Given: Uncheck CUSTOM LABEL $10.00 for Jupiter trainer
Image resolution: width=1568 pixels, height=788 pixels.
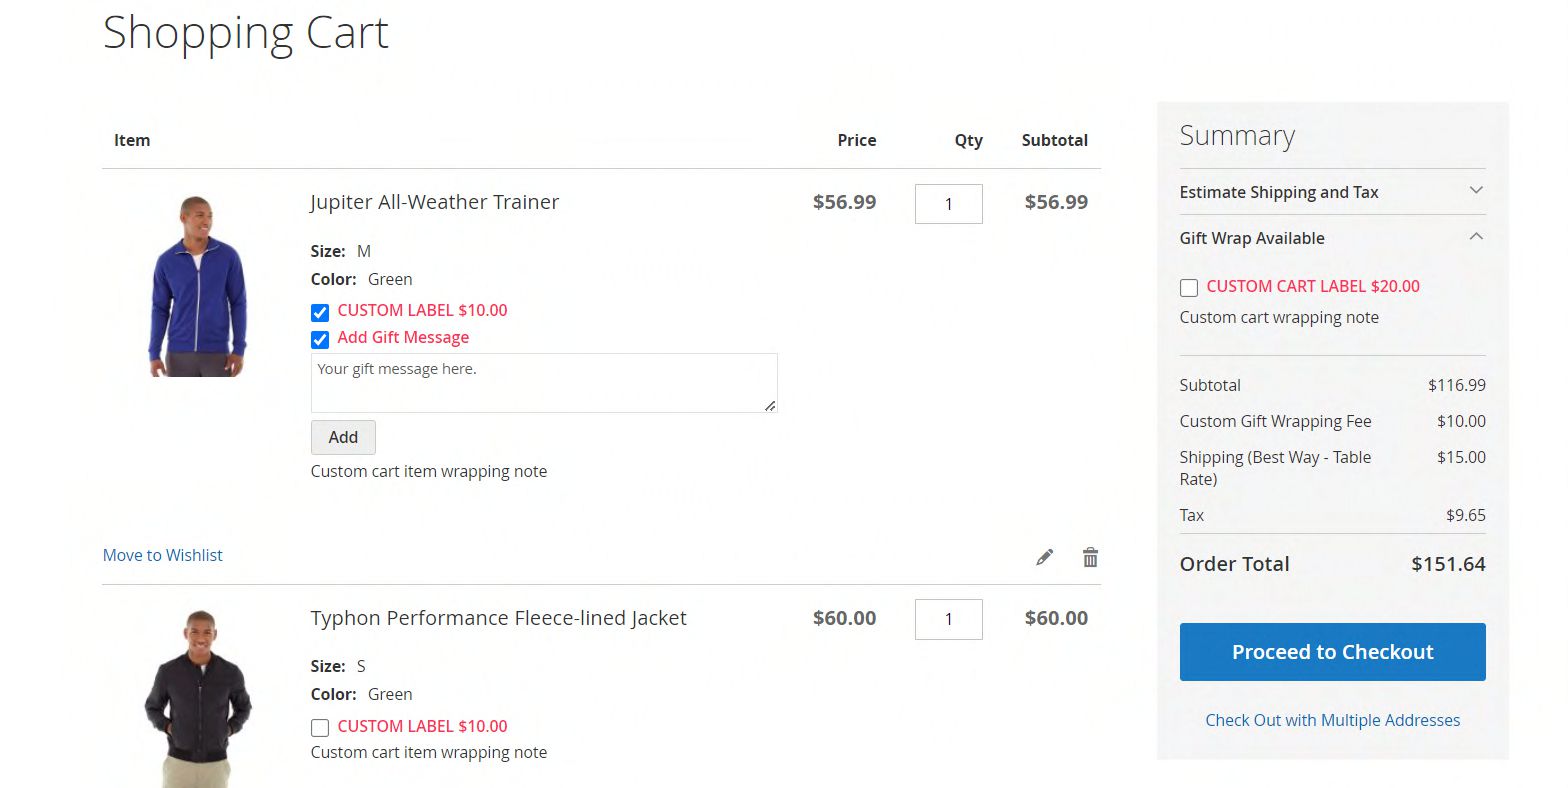Looking at the screenshot, I should [x=320, y=312].
